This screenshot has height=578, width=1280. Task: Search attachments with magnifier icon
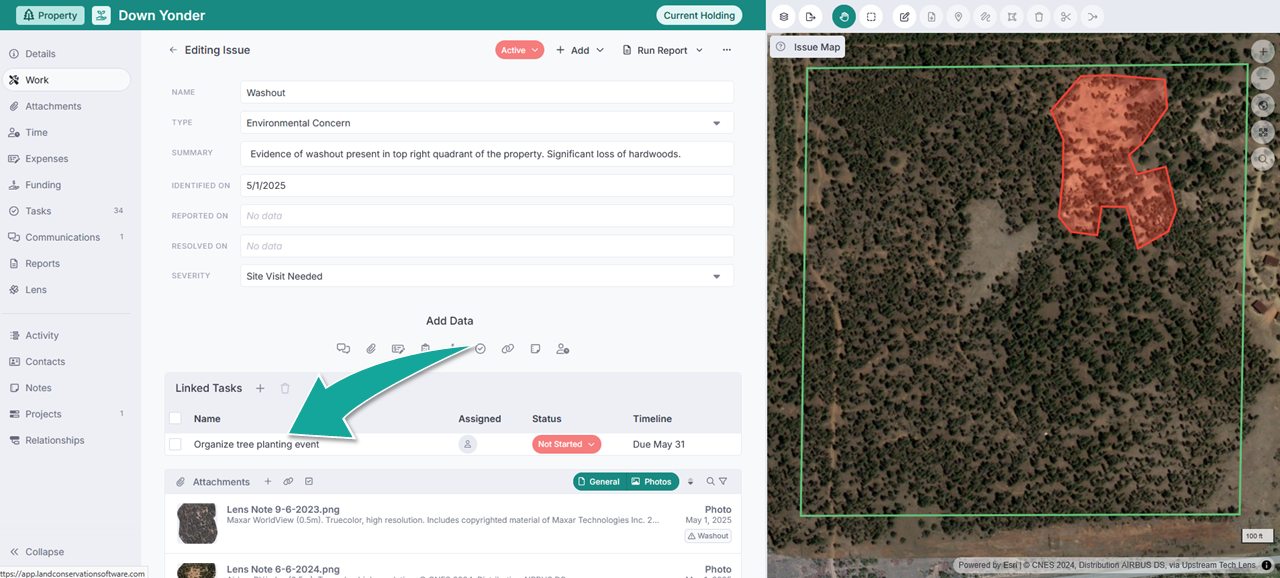tap(711, 482)
